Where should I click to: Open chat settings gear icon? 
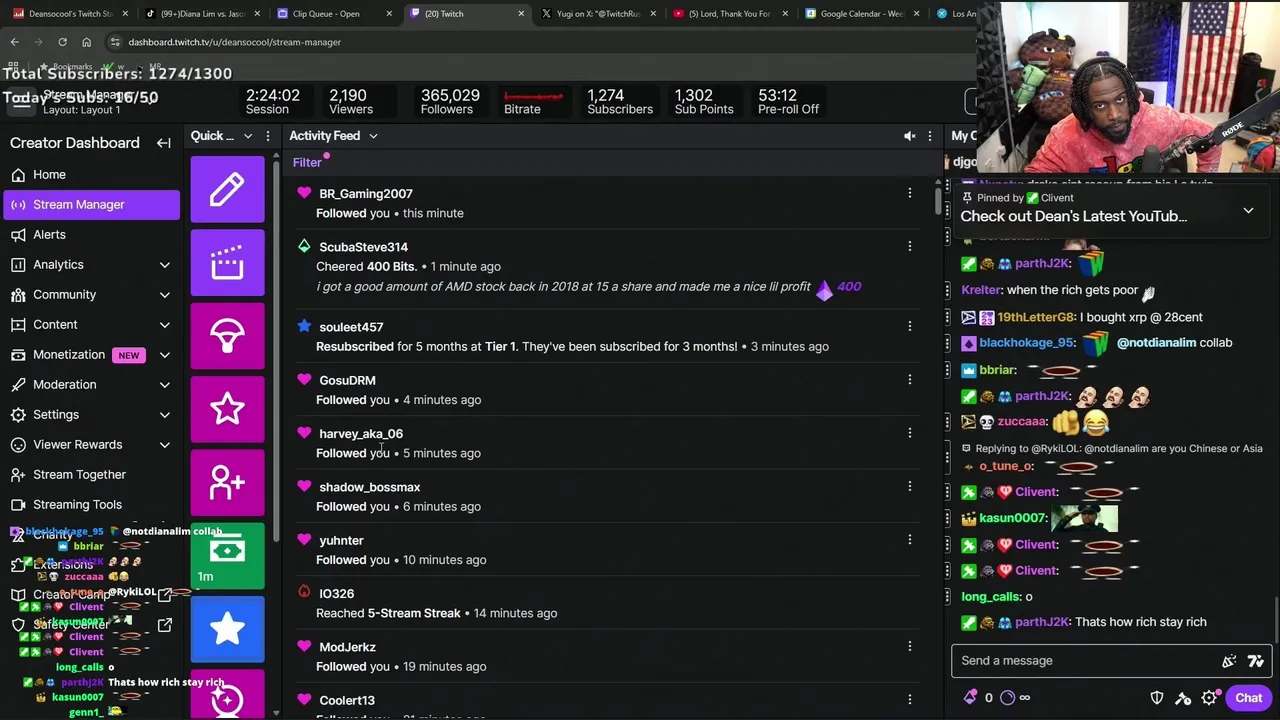click(1209, 698)
